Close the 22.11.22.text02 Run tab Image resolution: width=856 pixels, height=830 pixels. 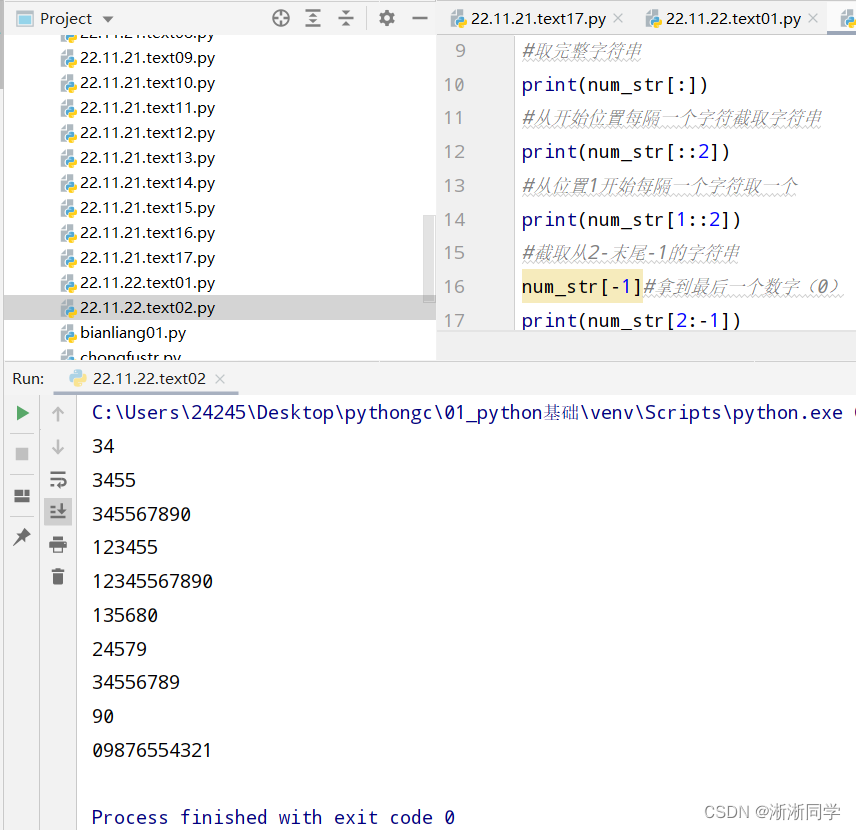[220, 379]
